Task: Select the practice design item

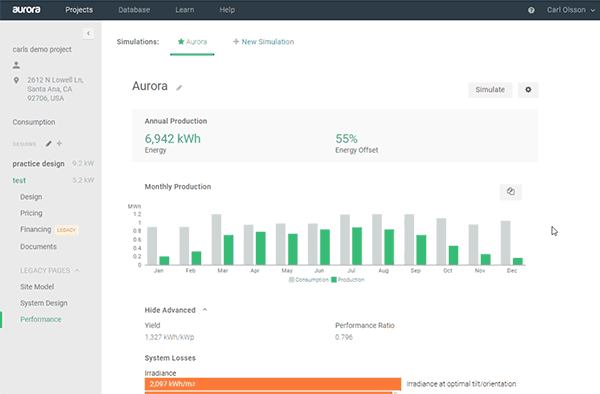Action: (38, 164)
